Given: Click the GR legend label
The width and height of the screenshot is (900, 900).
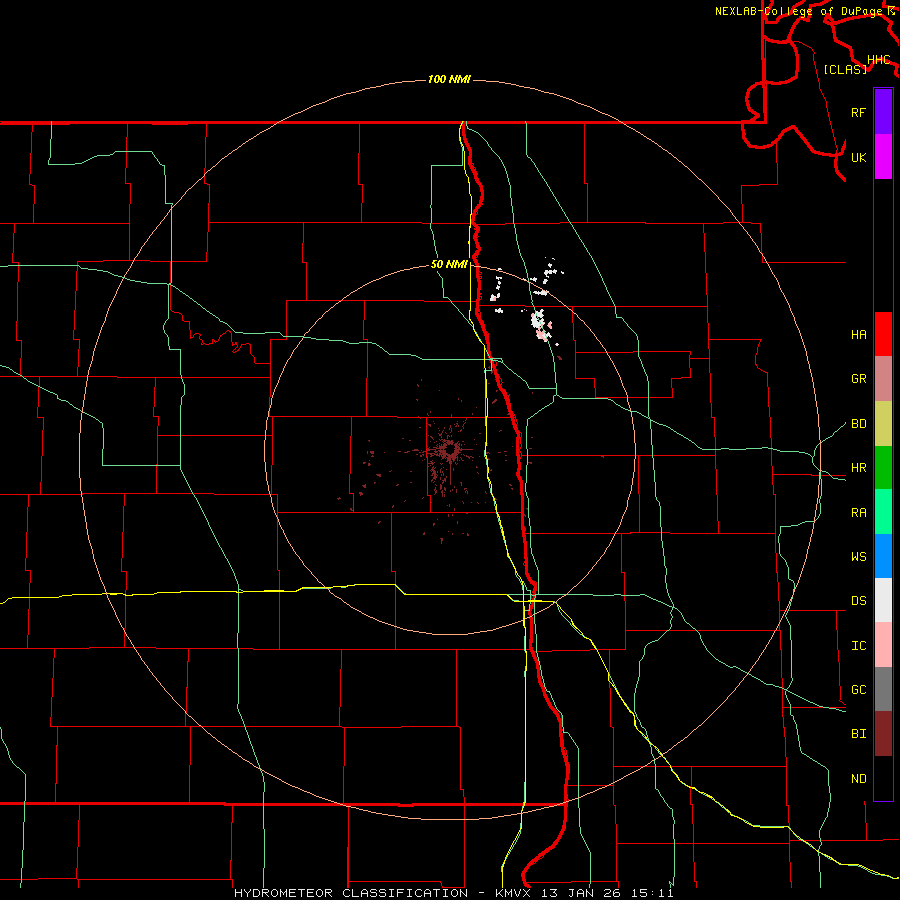Looking at the screenshot, I should (858, 379).
